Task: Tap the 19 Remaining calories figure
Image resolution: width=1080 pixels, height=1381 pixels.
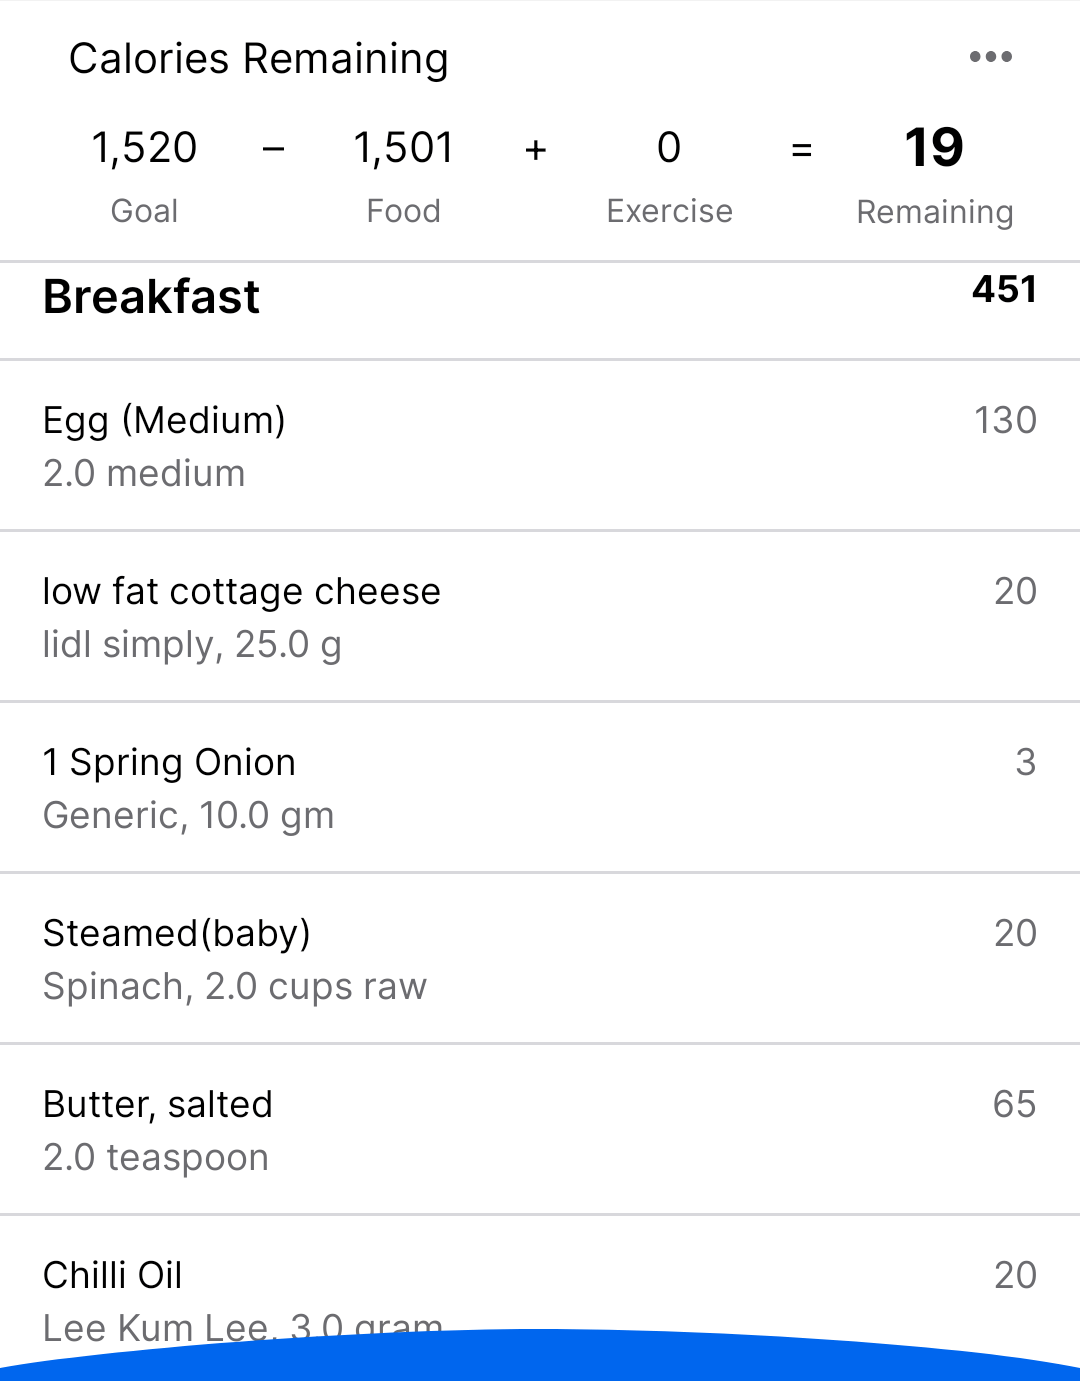Action: pos(934,148)
